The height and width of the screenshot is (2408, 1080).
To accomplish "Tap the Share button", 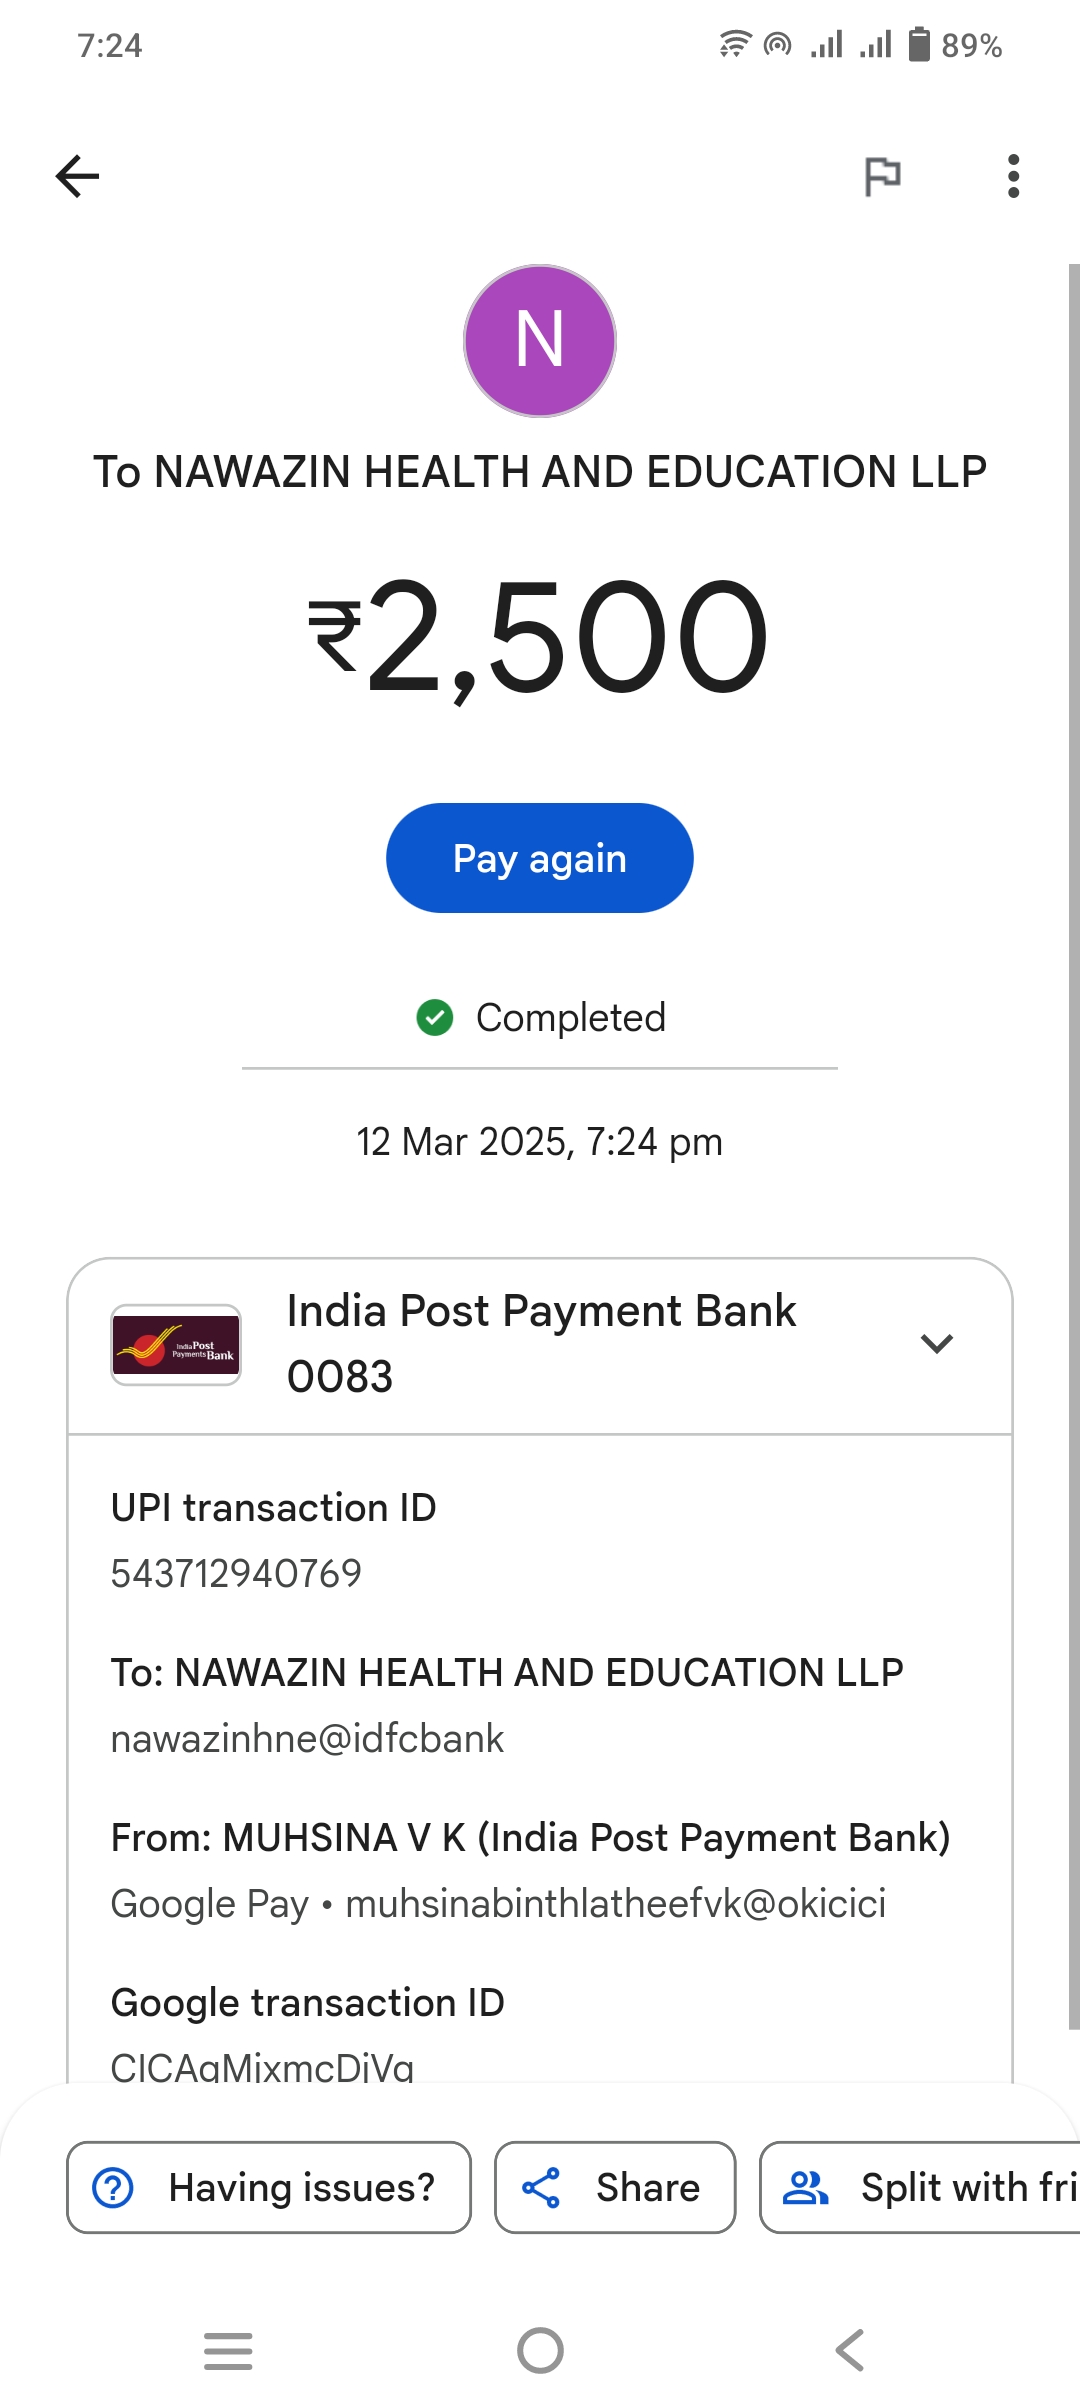I will tap(615, 2187).
